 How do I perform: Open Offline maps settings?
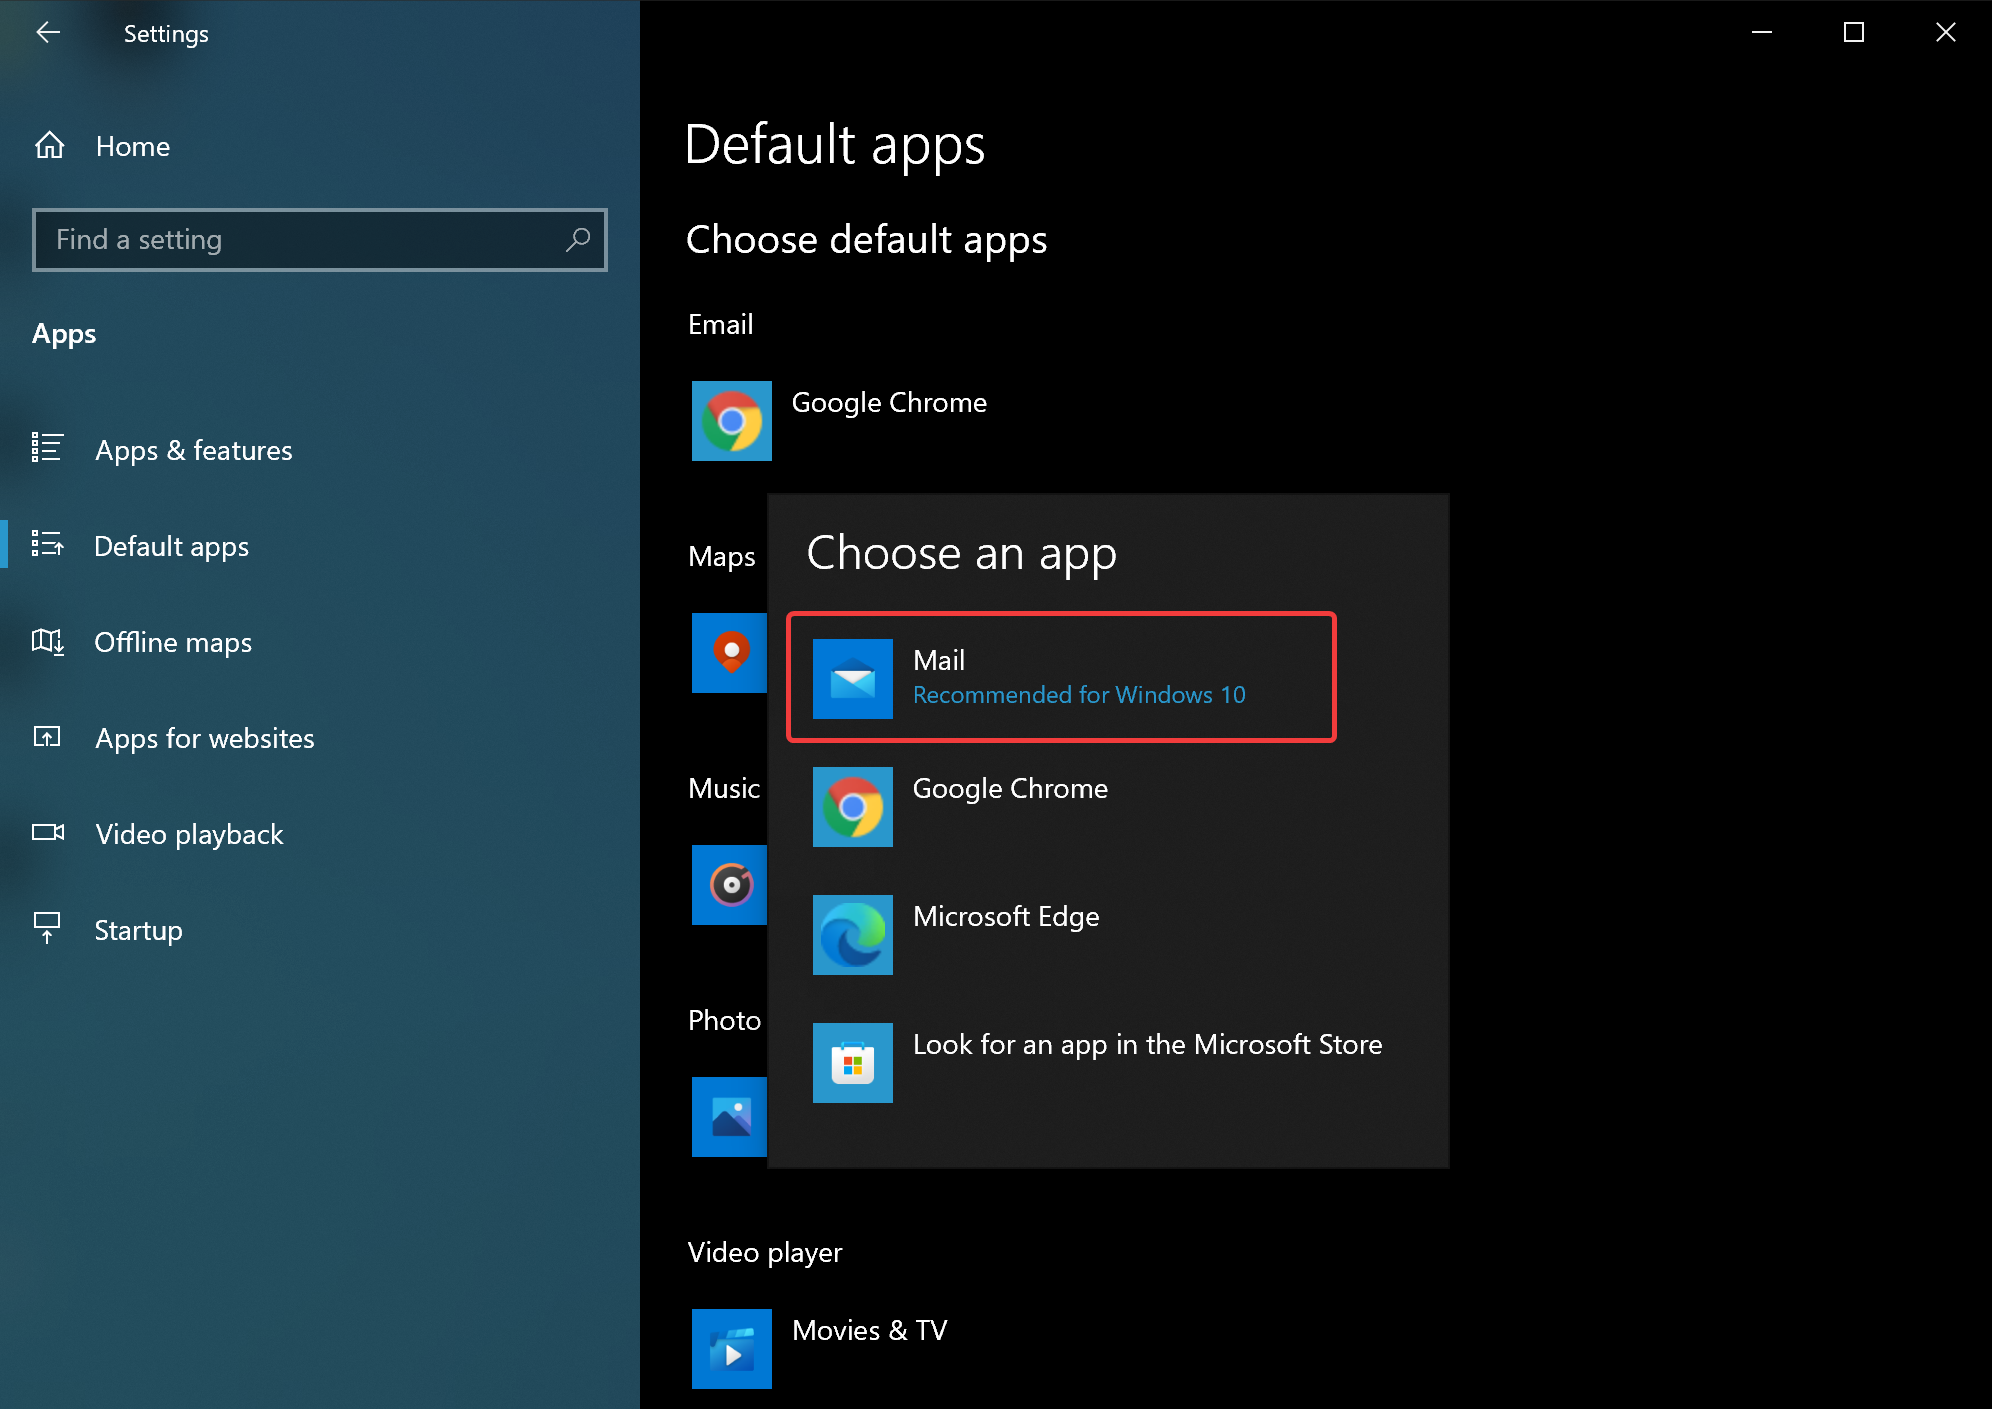click(x=320, y=642)
